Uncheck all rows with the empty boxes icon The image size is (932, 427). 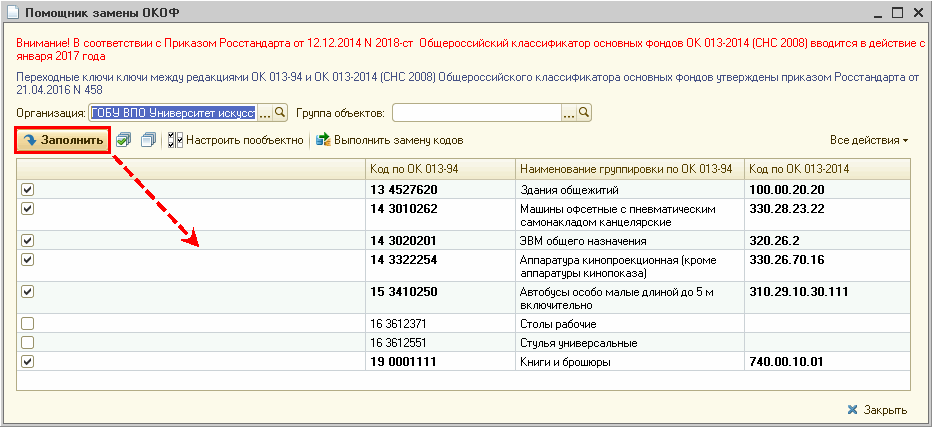tap(149, 140)
